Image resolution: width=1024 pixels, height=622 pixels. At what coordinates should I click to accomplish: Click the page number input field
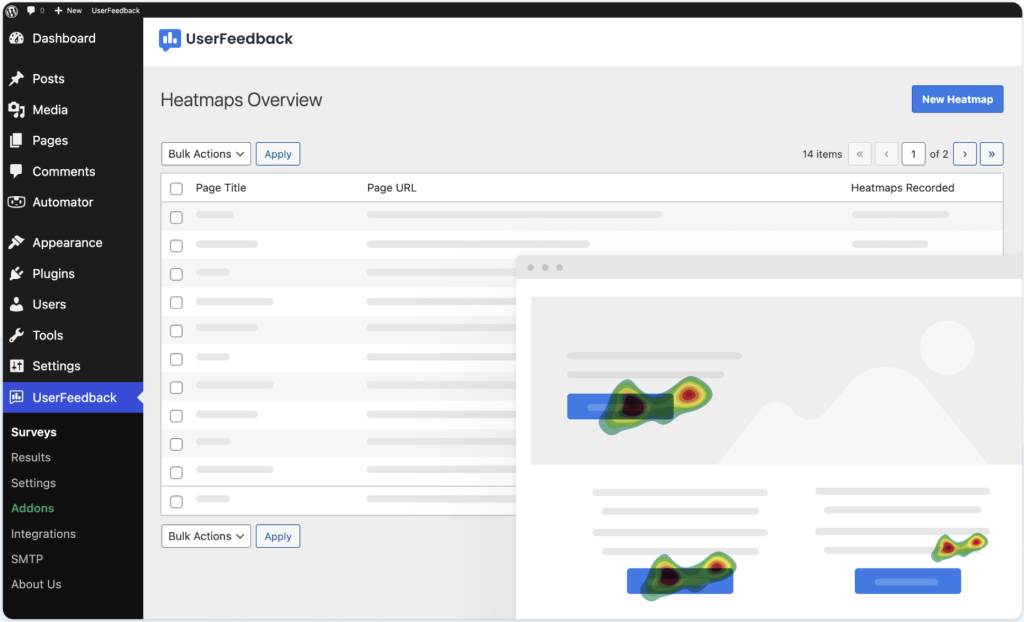point(913,154)
